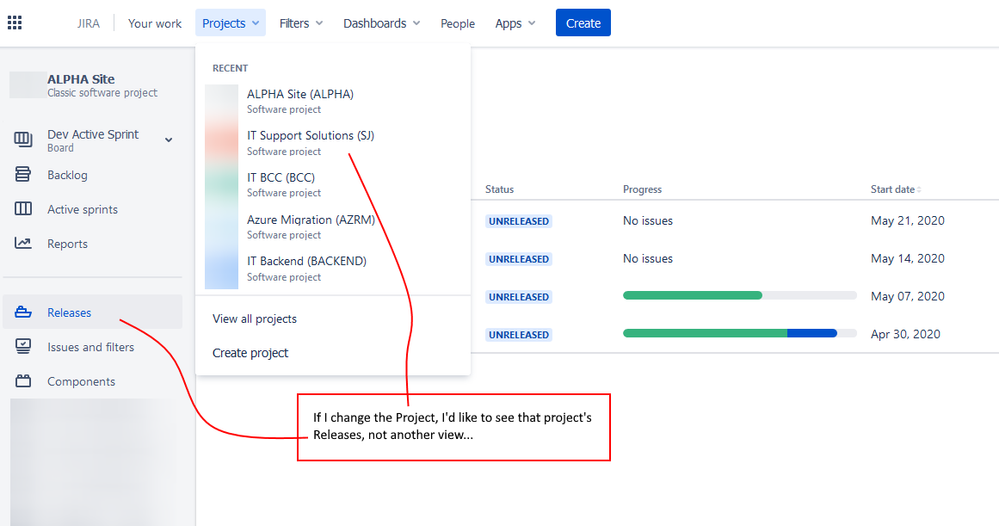The height and width of the screenshot is (526, 999).
Task: Click No issues for May 14, 2020
Action: (648, 259)
